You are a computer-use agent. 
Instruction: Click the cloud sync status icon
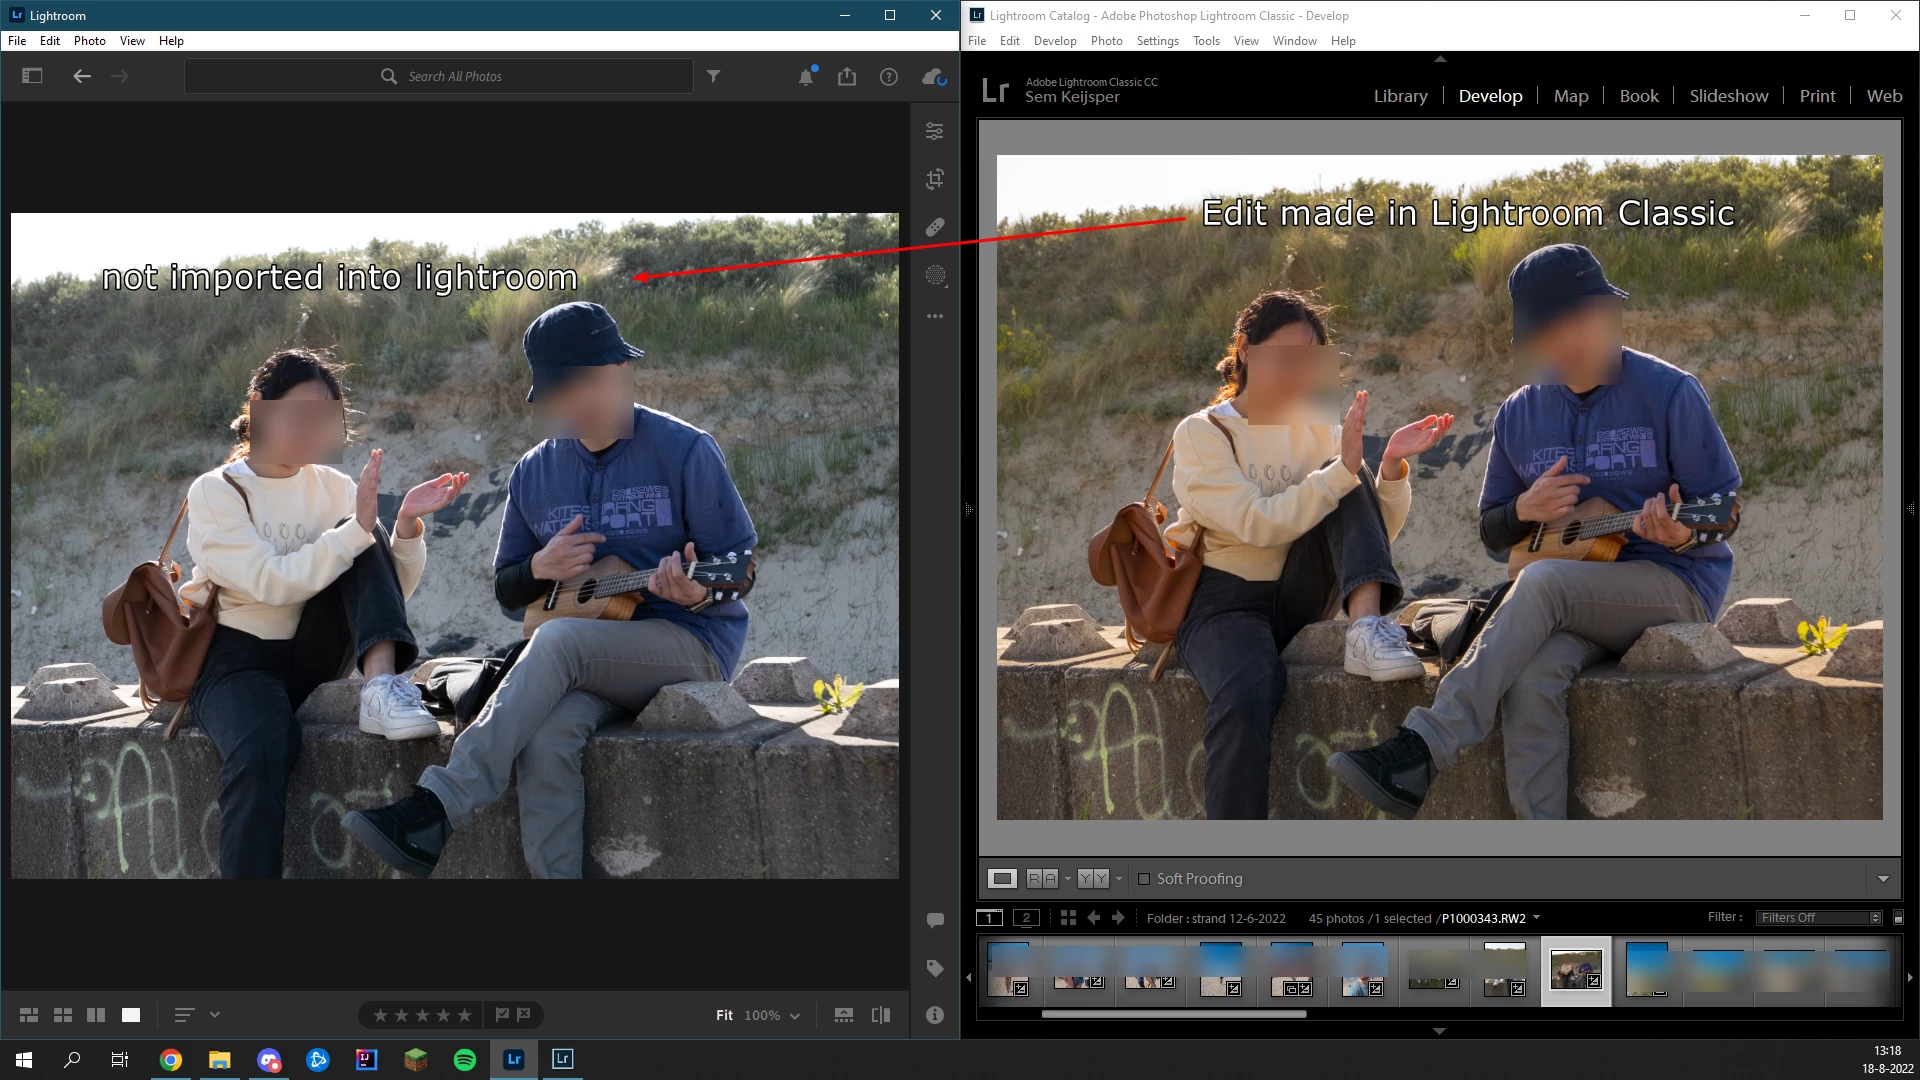[x=933, y=77]
